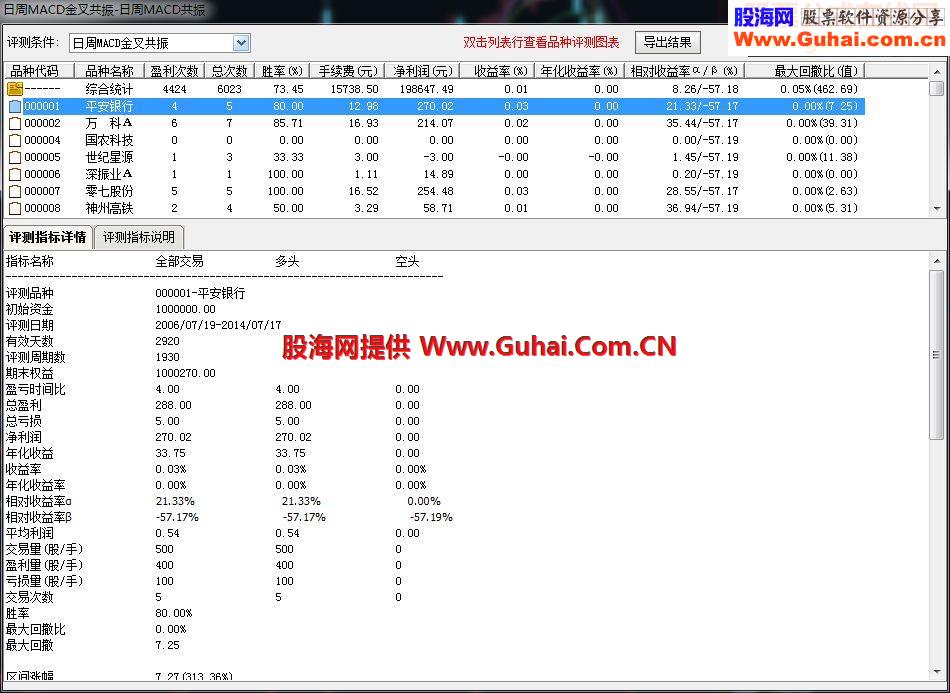Select the highlighted 平安银行 stock name
Viewport: 950px width, 693px height.
tap(109, 107)
